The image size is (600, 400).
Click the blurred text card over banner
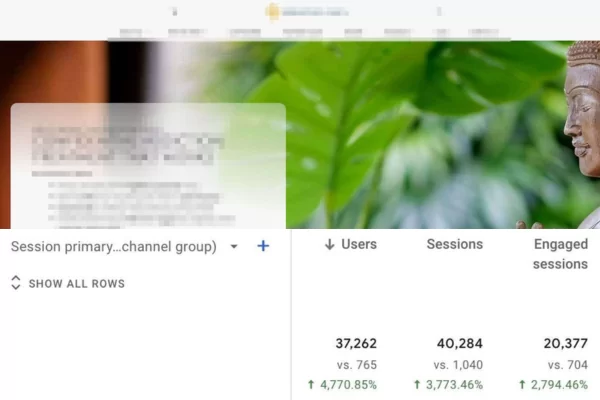(147, 165)
